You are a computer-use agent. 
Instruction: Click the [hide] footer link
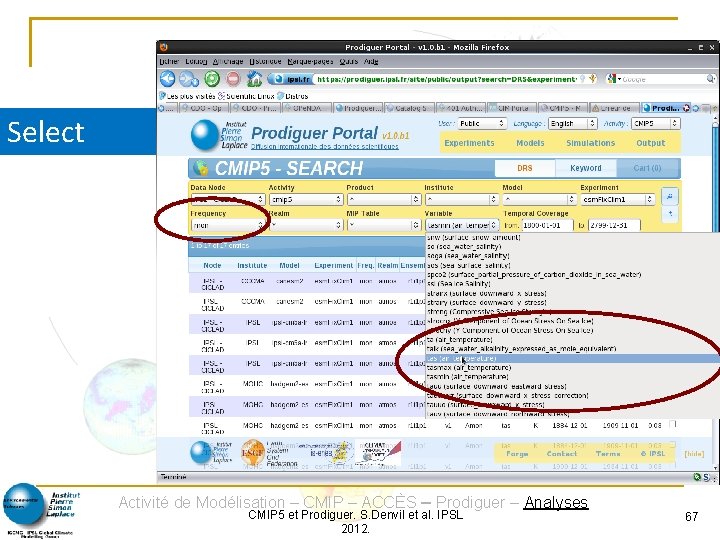pyautogui.click(x=694, y=454)
